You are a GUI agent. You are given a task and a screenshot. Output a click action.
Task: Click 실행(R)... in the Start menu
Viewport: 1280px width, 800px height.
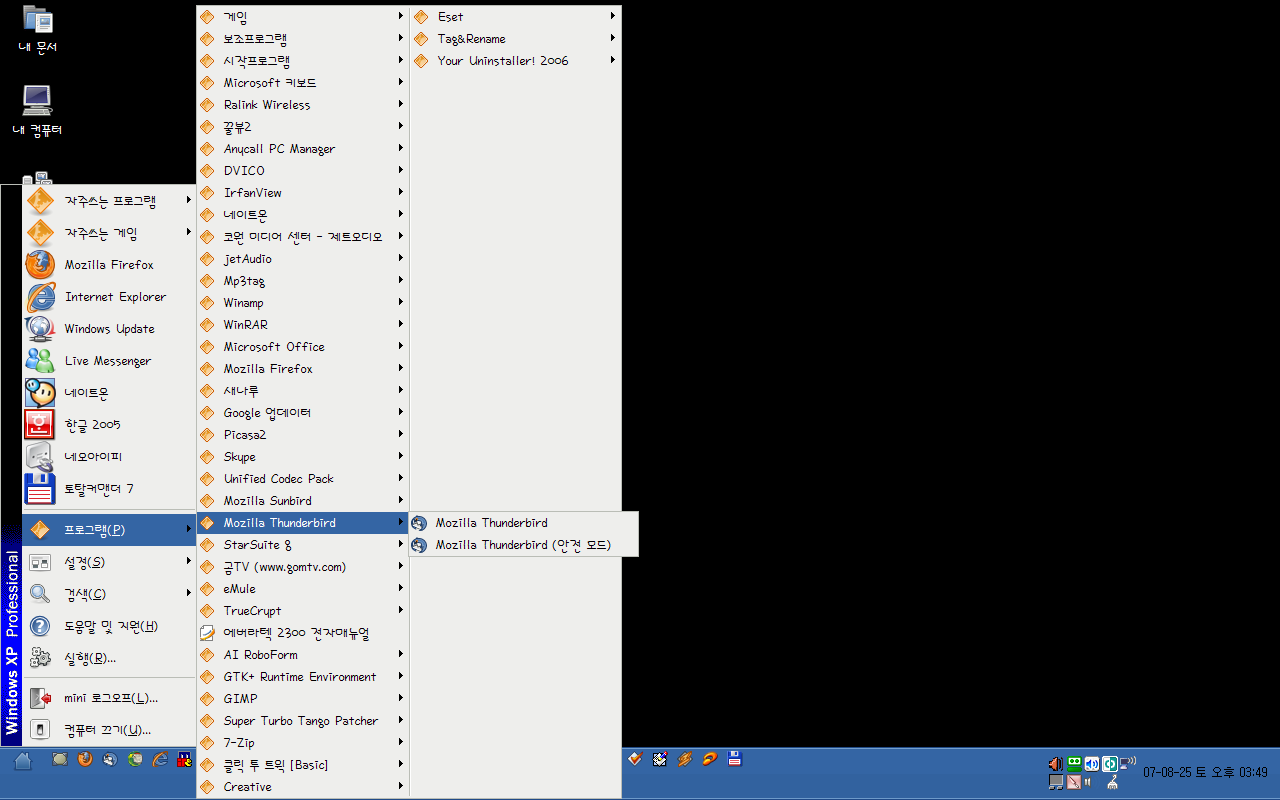pyautogui.click(x=109, y=658)
